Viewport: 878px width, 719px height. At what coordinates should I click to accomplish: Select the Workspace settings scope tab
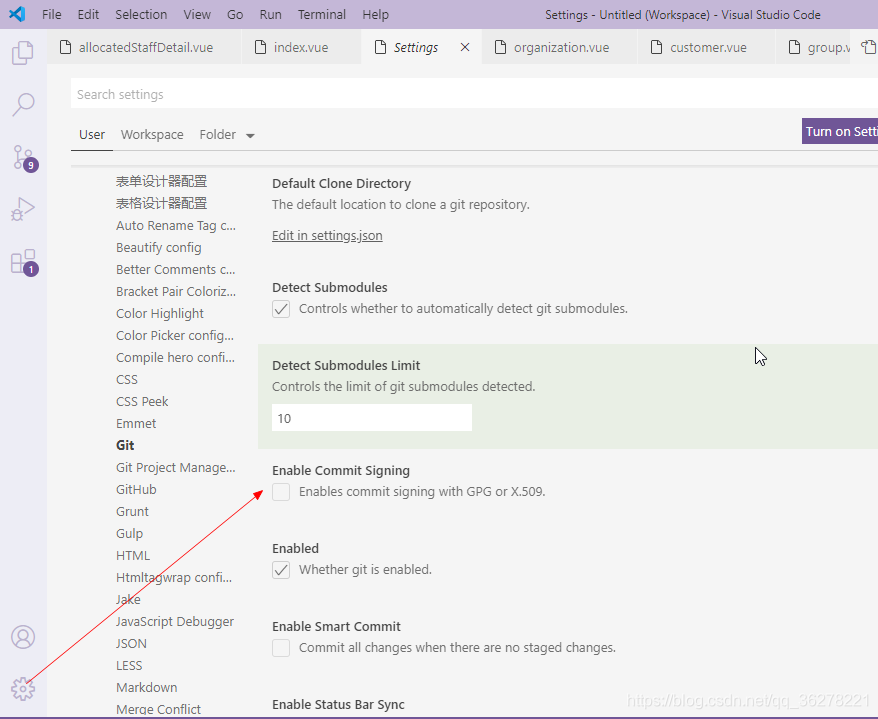(x=152, y=135)
